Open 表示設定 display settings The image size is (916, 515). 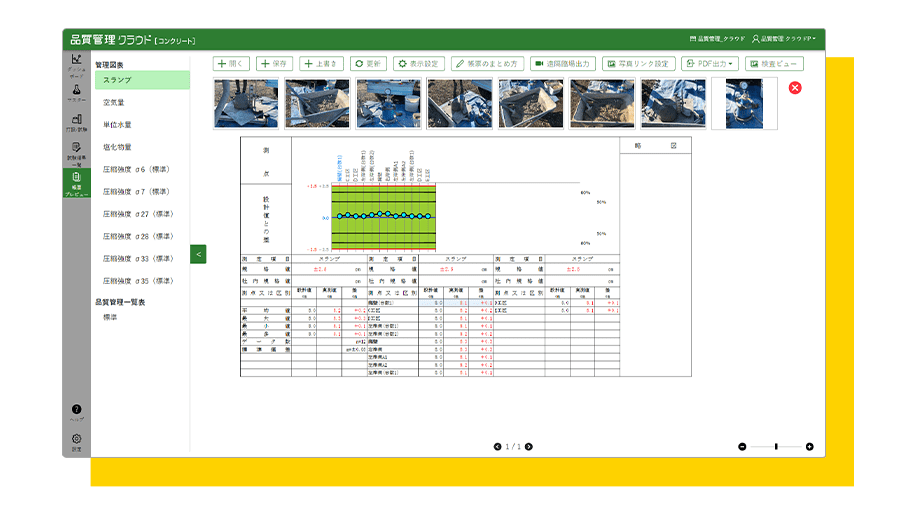pyautogui.click(x=419, y=64)
